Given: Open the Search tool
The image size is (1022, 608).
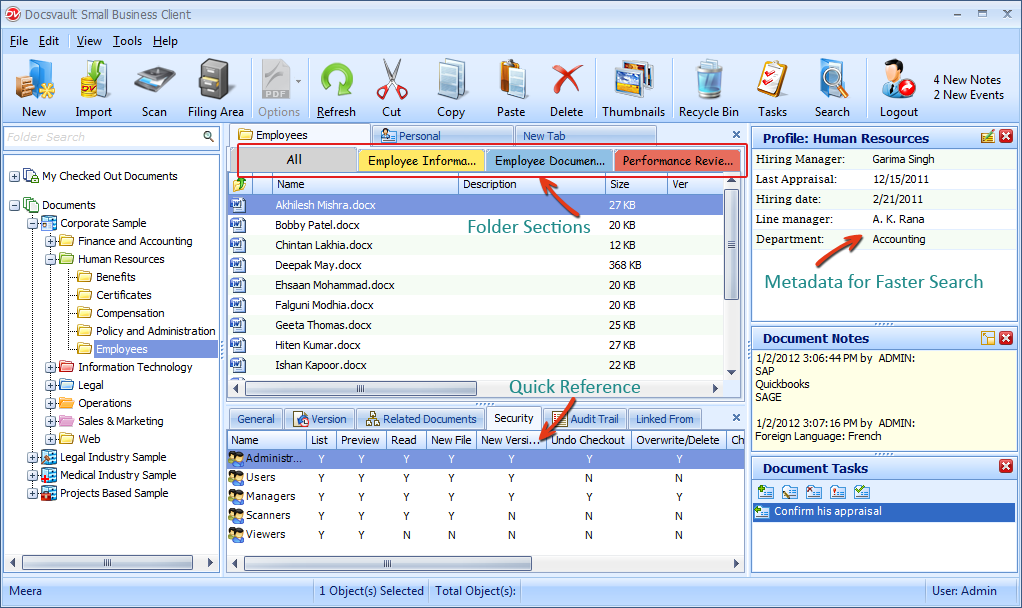Looking at the screenshot, I should point(832,88).
